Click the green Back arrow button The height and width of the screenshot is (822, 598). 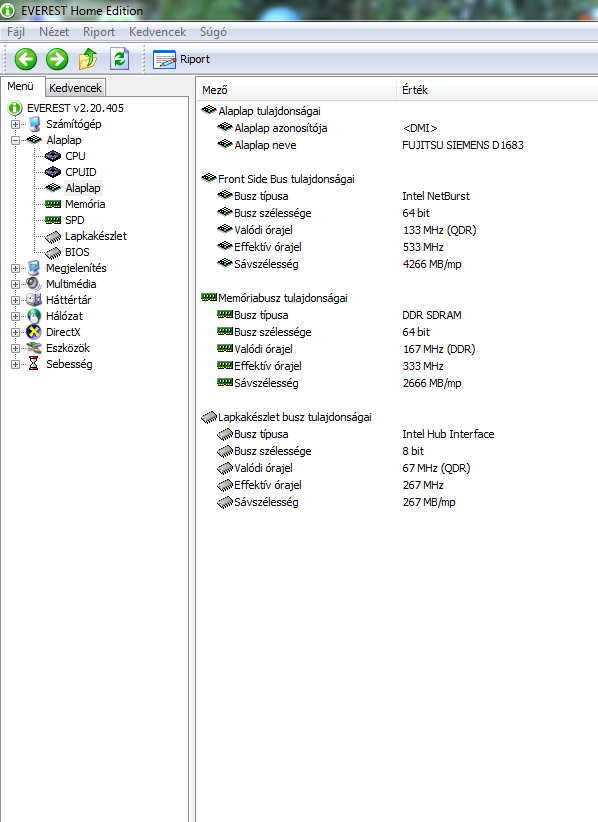25,59
